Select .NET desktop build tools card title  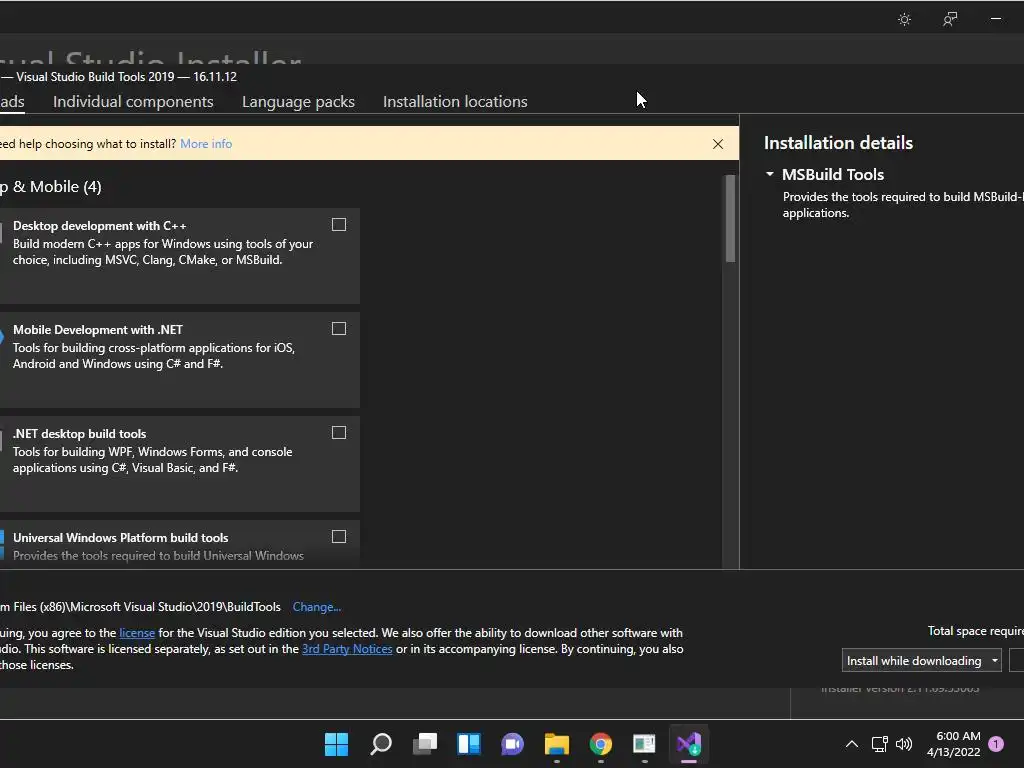[80, 434]
